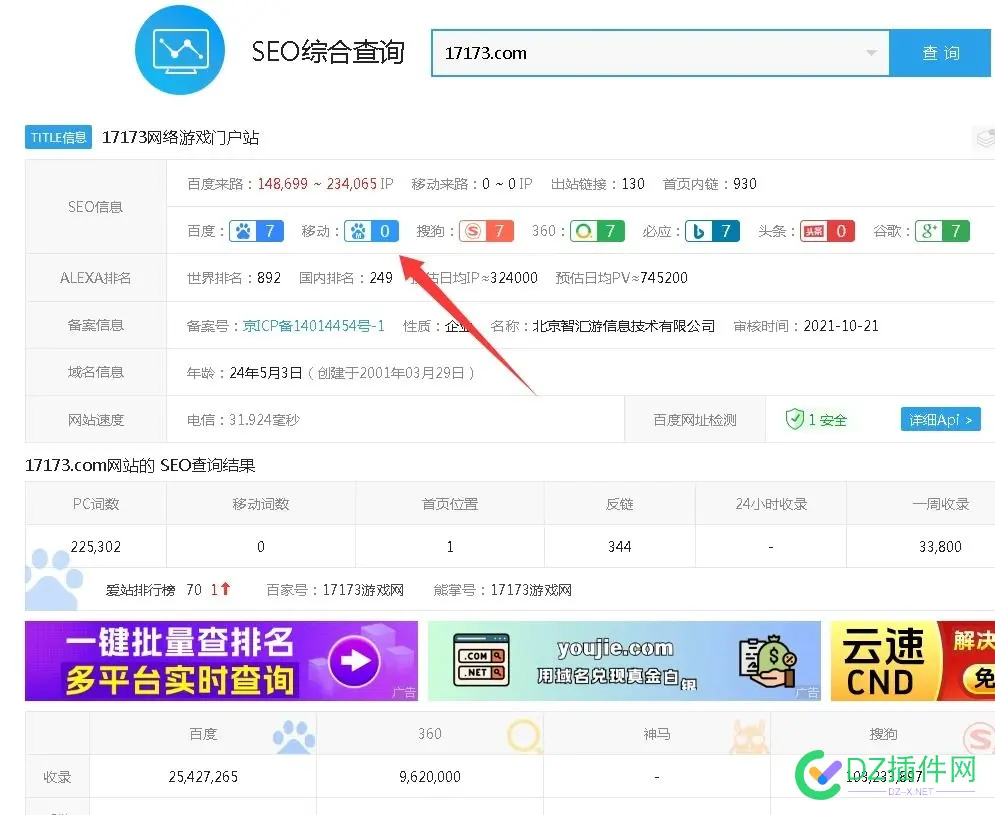Click the 预估日均PV≈745200 text

[621, 277]
